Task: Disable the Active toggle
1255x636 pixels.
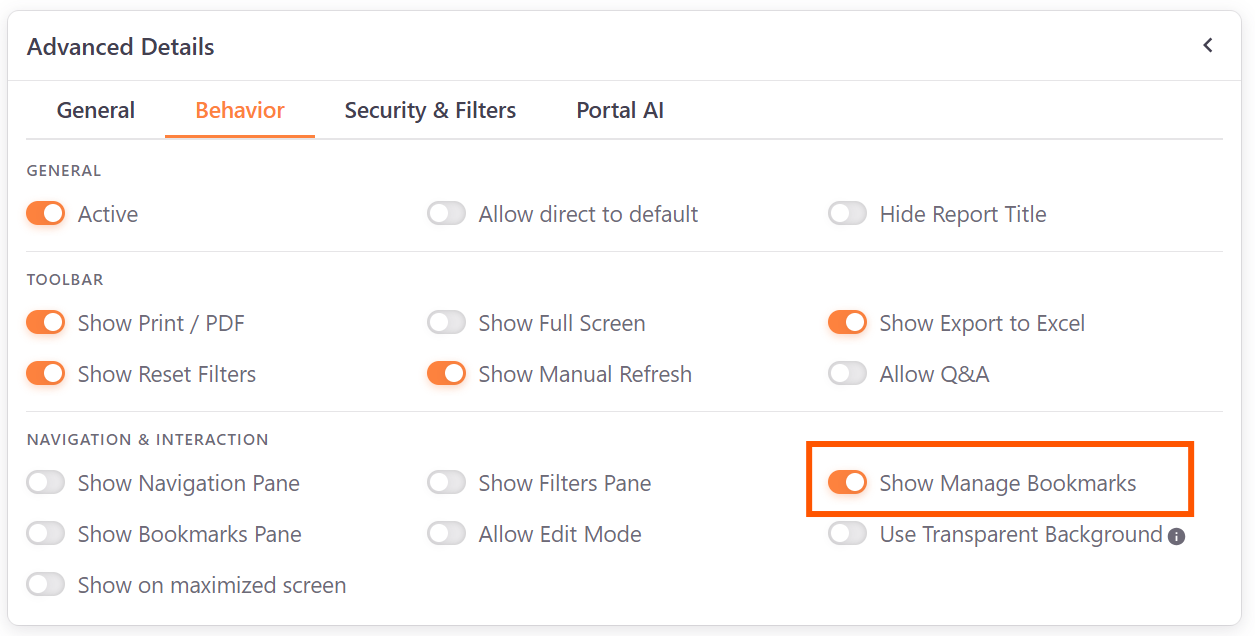Action: [x=45, y=213]
